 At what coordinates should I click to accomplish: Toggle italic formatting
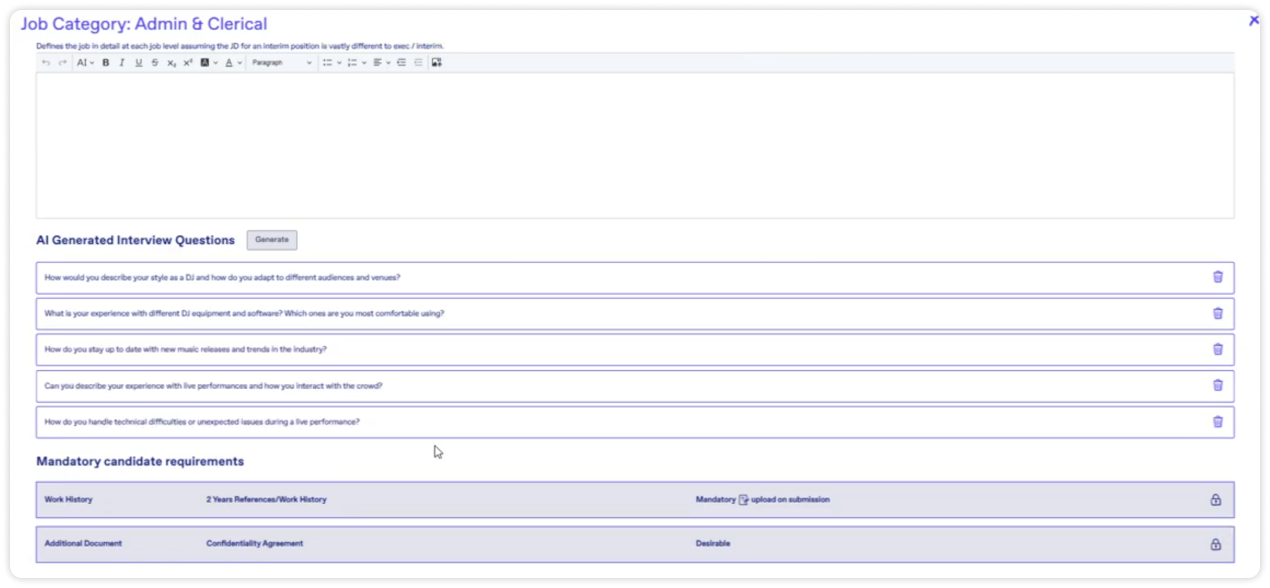pyautogui.click(x=122, y=62)
